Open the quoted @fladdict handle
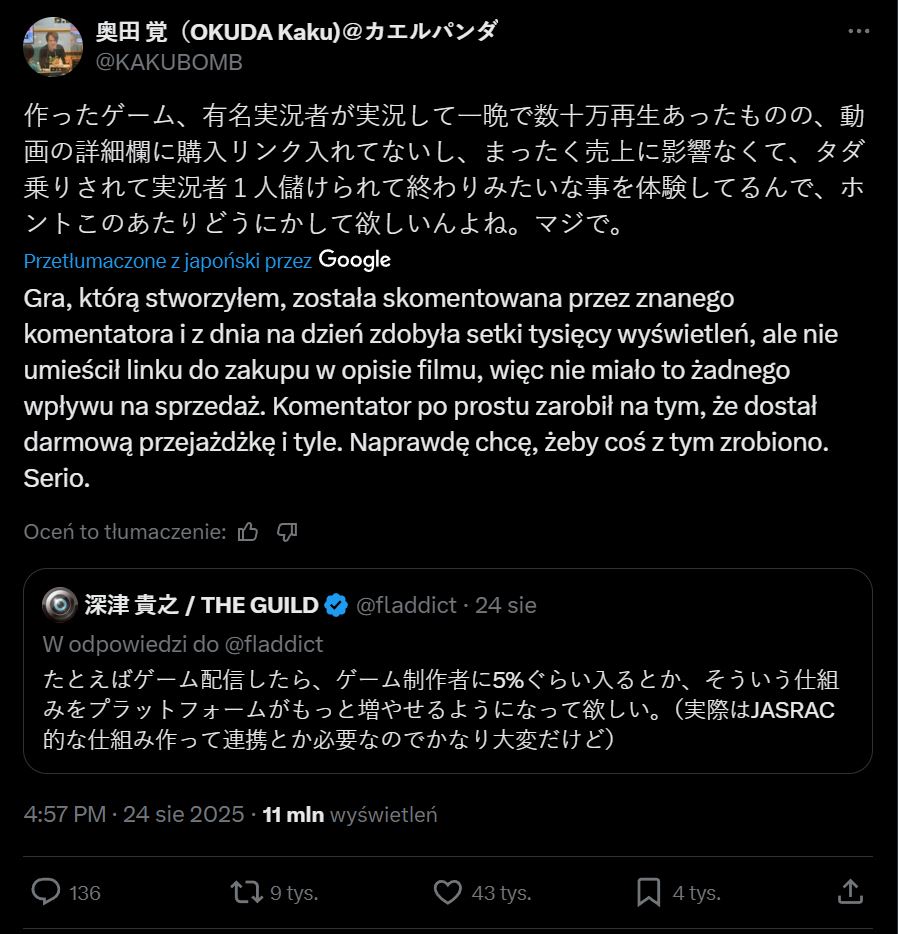This screenshot has height=934, width=898. click(x=406, y=605)
